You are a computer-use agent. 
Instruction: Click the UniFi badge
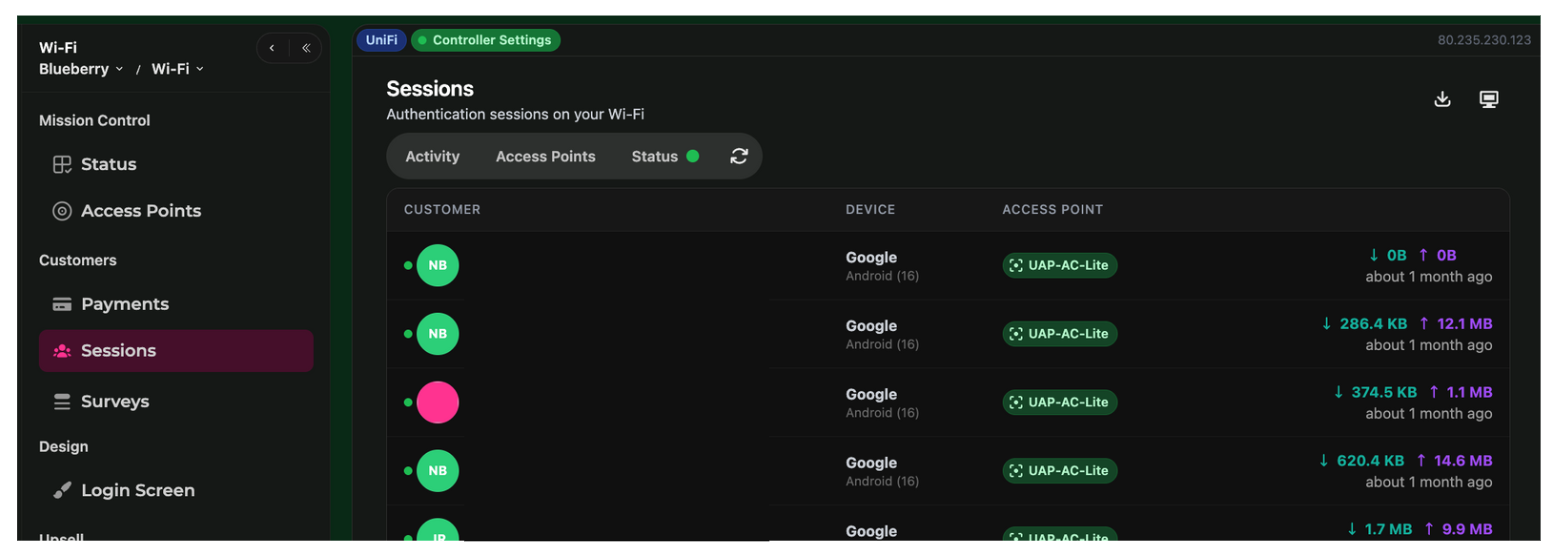point(381,40)
